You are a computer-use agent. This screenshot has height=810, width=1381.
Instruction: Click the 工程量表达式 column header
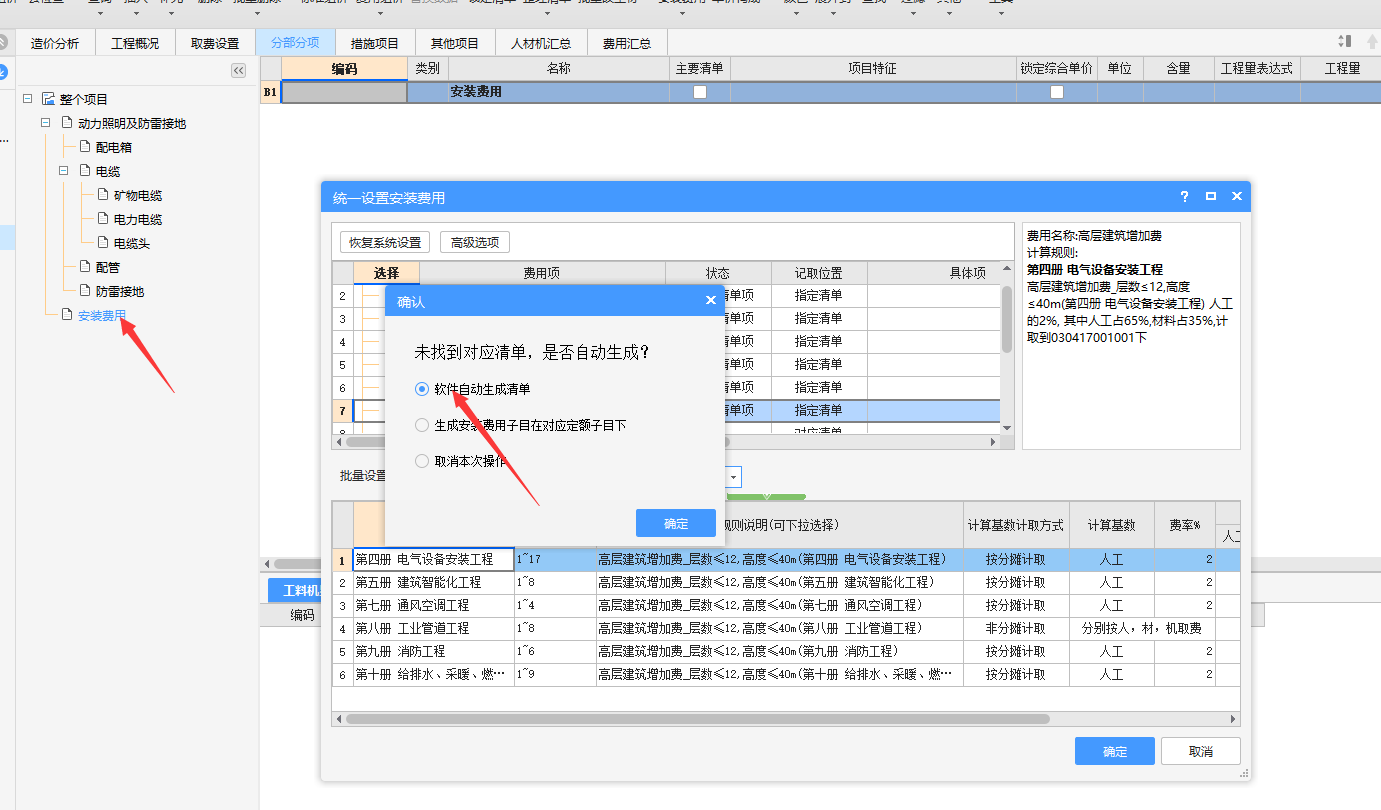pos(1257,68)
